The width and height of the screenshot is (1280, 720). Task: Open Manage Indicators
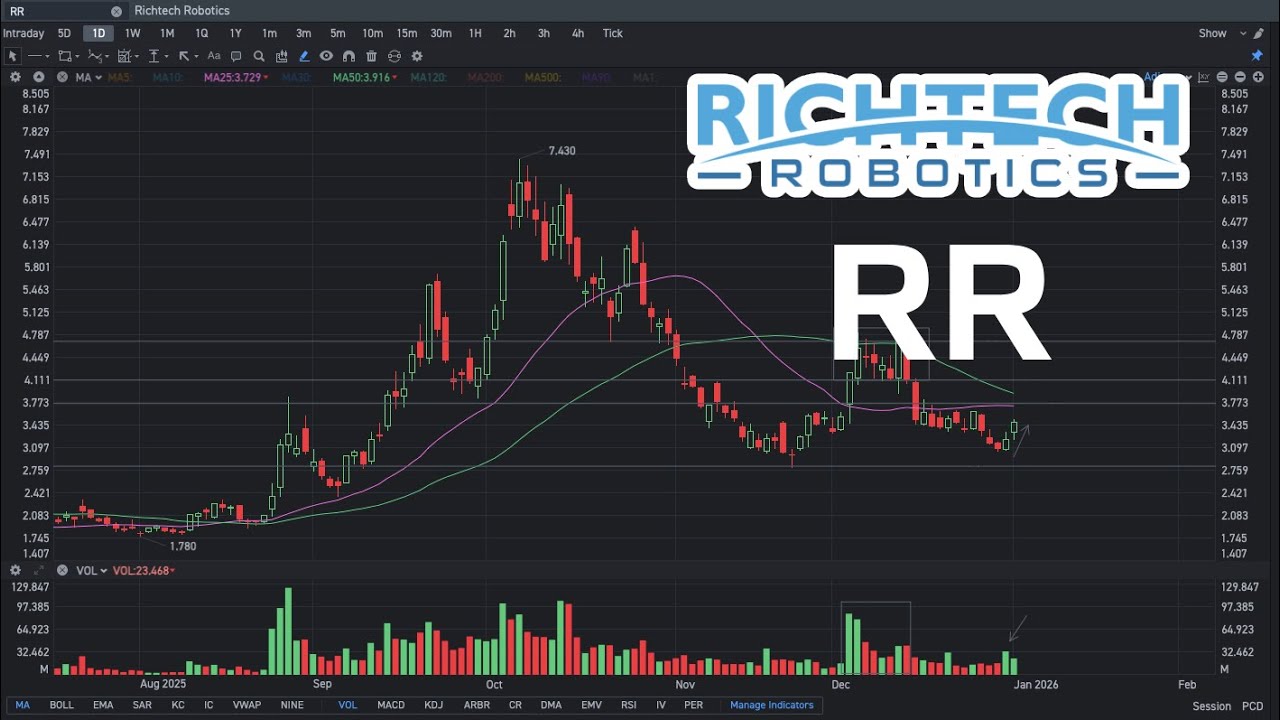772,705
